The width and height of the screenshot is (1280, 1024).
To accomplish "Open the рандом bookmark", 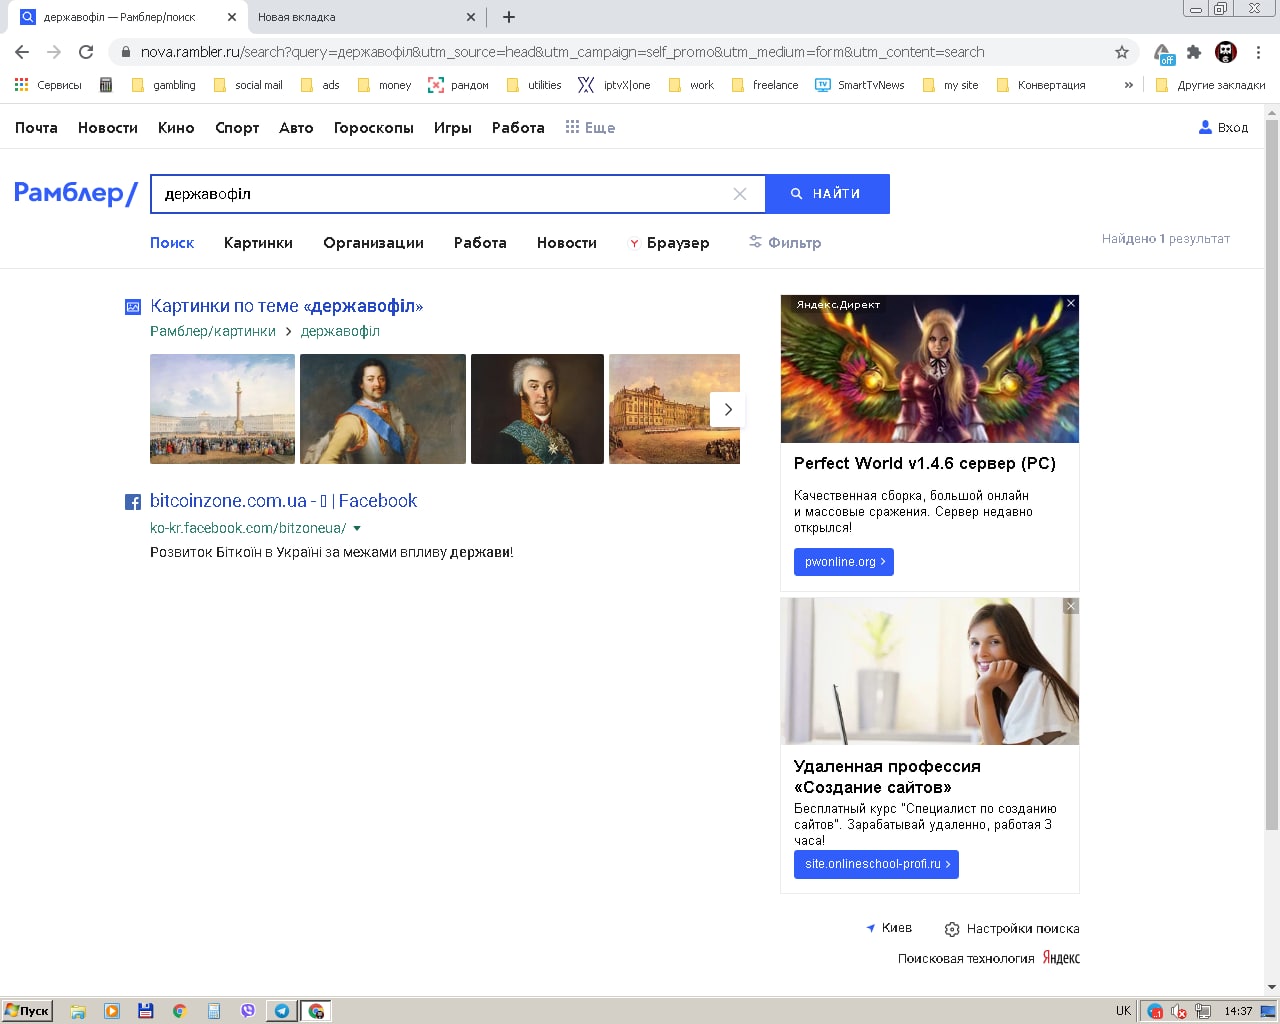I will 458,85.
